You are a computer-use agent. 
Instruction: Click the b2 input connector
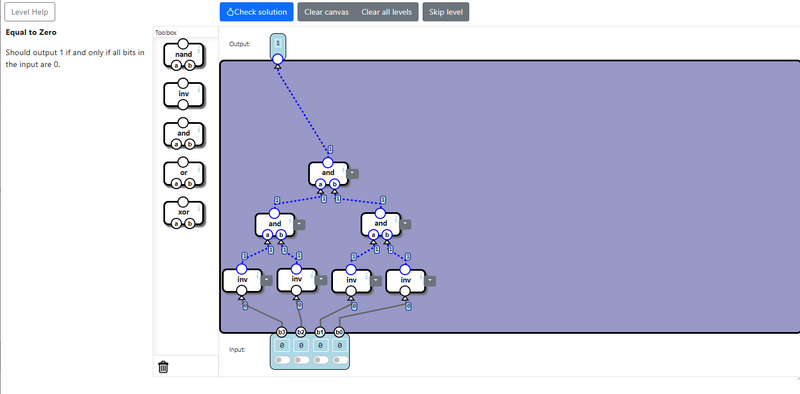click(x=301, y=332)
